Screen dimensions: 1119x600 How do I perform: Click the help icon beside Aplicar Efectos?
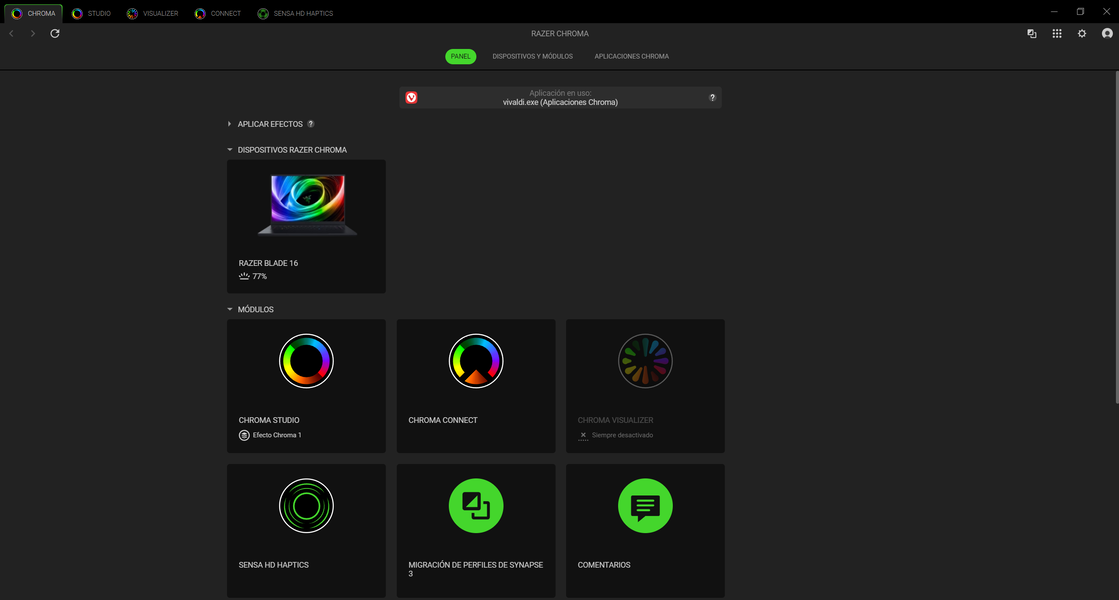click(310, 124)
